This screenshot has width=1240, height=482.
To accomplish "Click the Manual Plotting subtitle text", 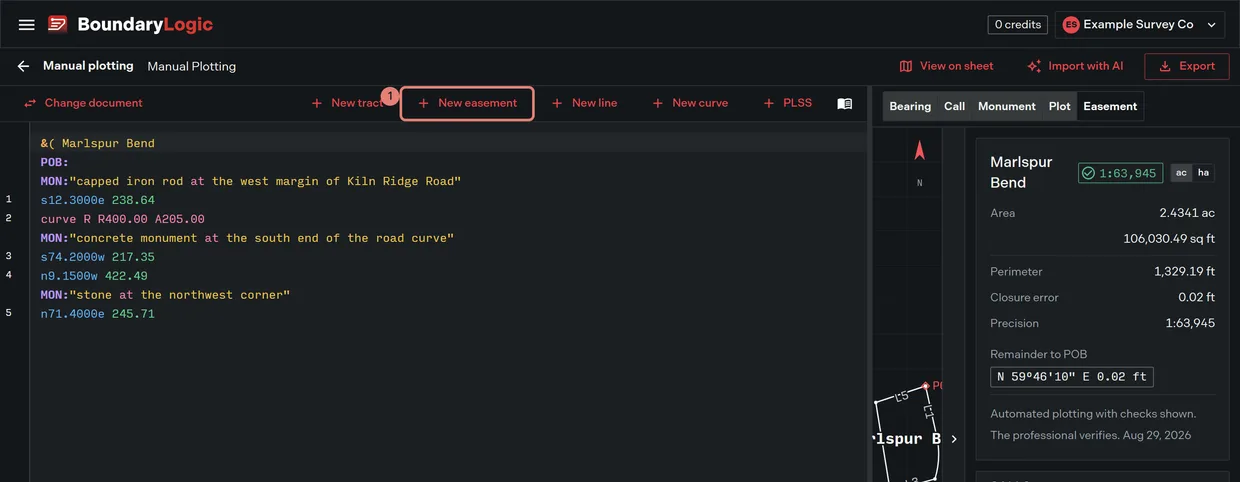I will point(192,67).
